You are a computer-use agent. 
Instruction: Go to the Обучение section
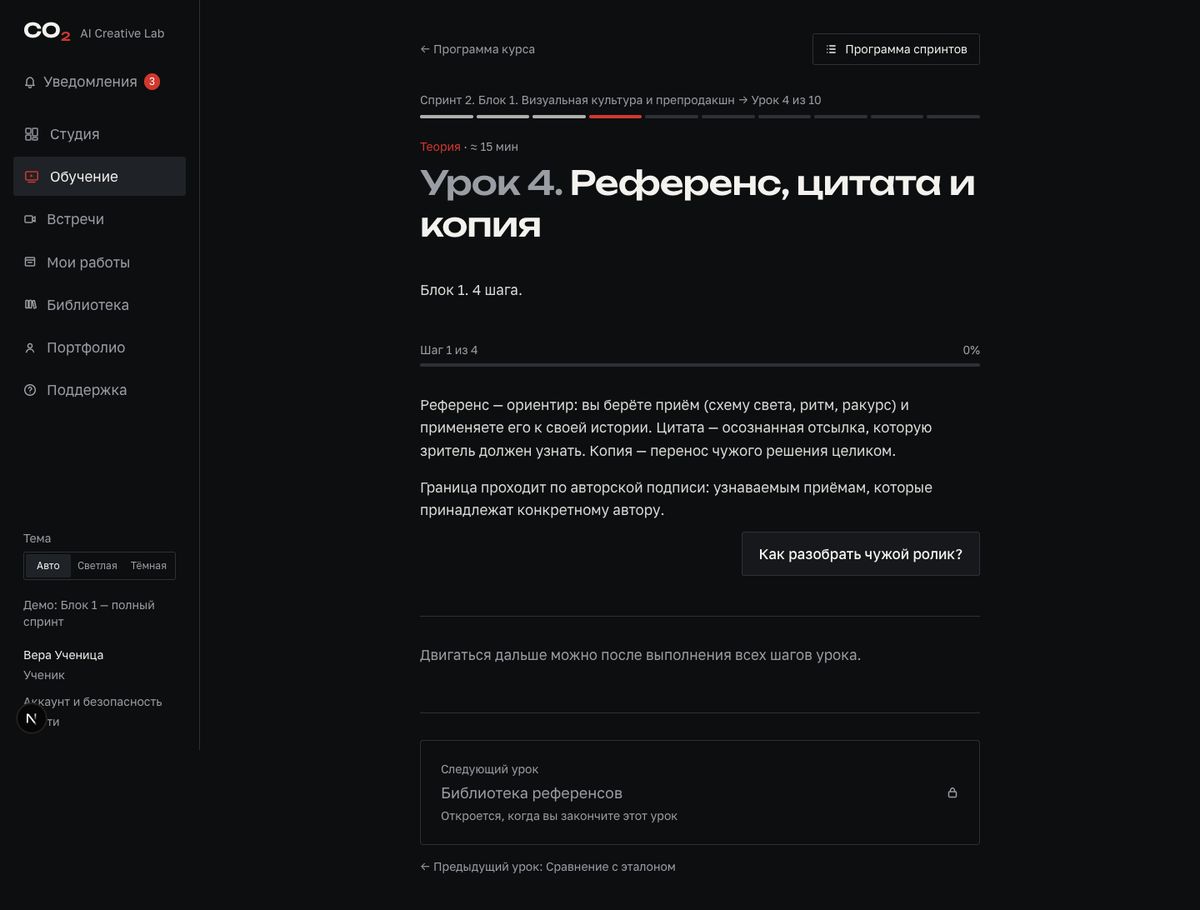[x=99, y=177]
